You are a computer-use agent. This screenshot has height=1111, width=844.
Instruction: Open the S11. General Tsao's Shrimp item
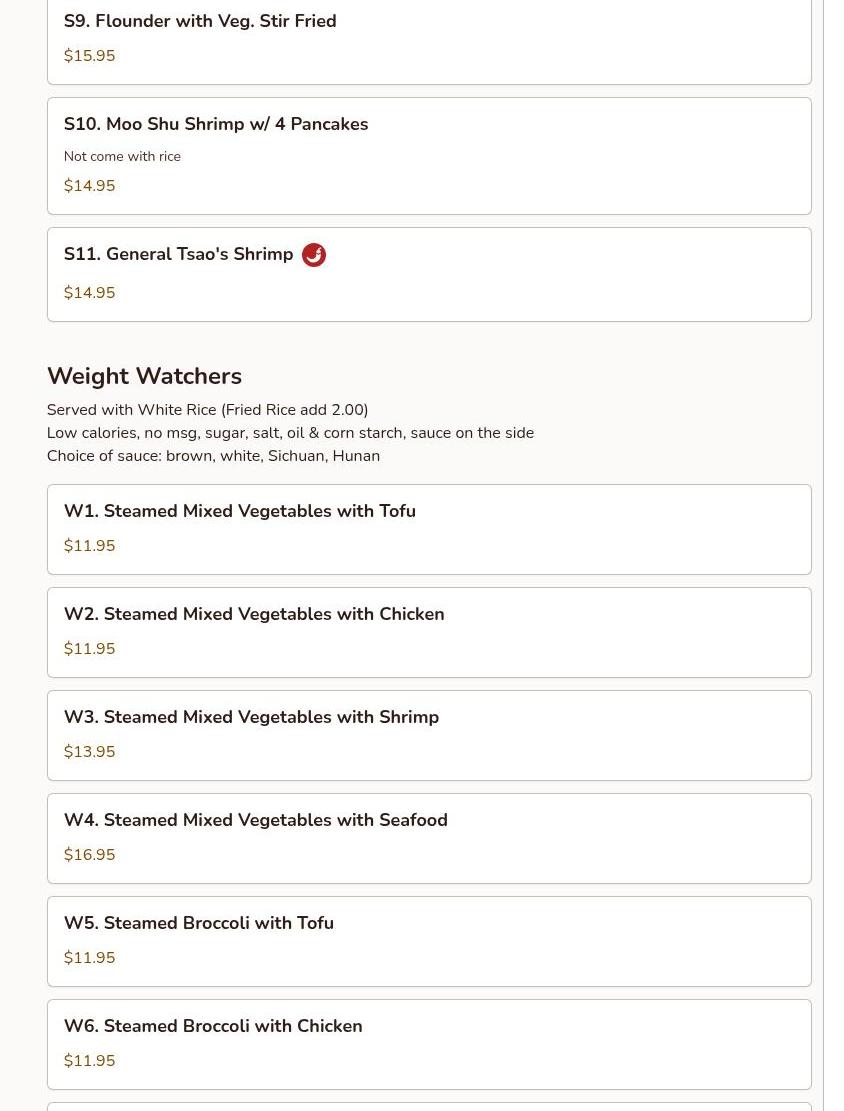point(178,254)
